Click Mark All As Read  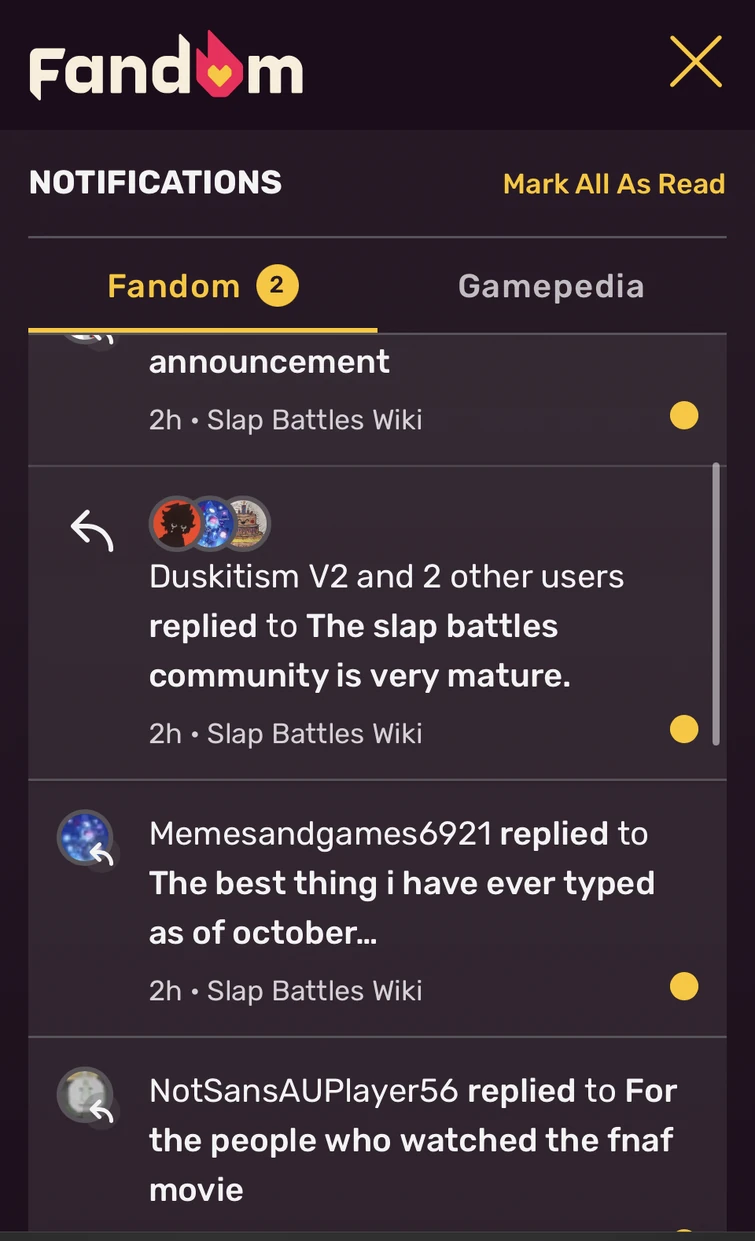614,184
